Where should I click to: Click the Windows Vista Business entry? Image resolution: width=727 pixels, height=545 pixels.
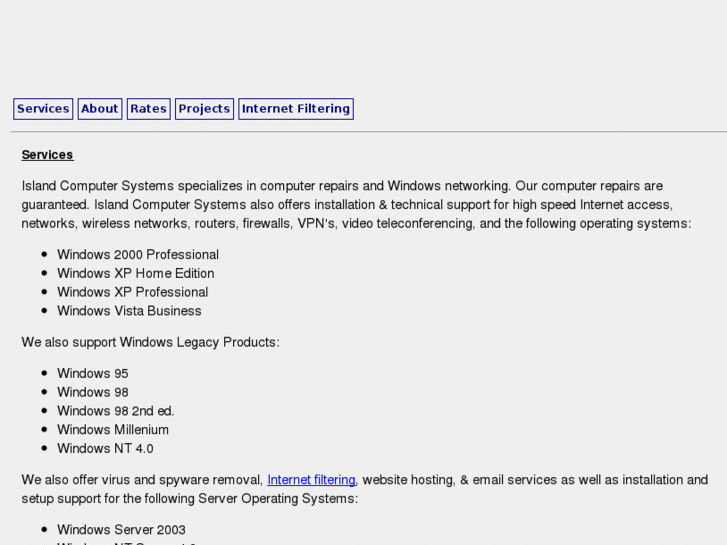coord(129,311)
